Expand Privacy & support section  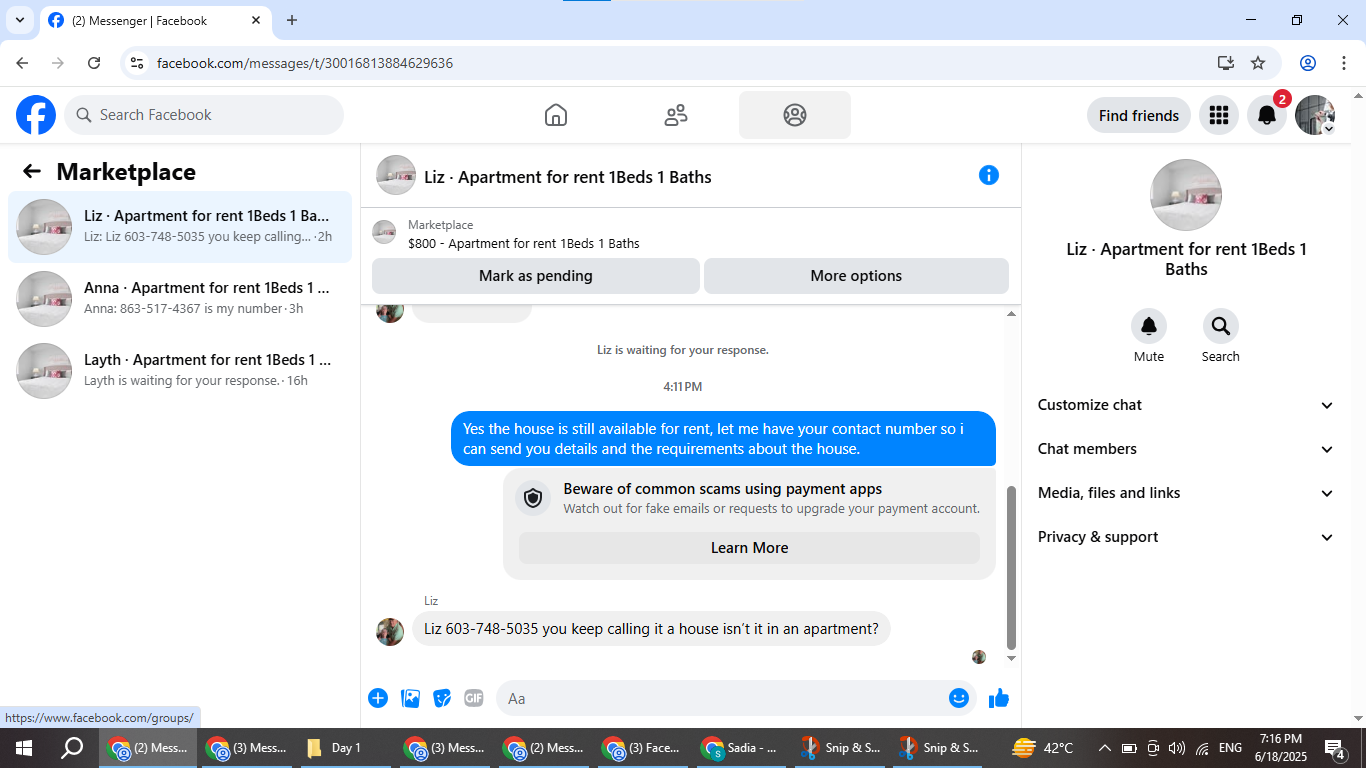point(1186,537)
